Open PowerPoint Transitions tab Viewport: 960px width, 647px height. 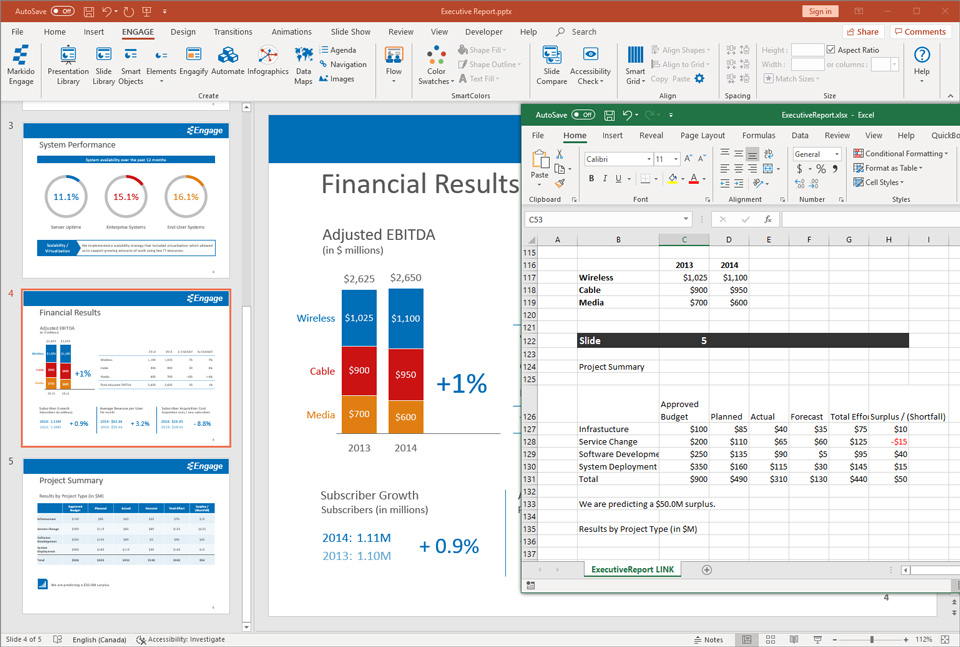pos(233,32)
